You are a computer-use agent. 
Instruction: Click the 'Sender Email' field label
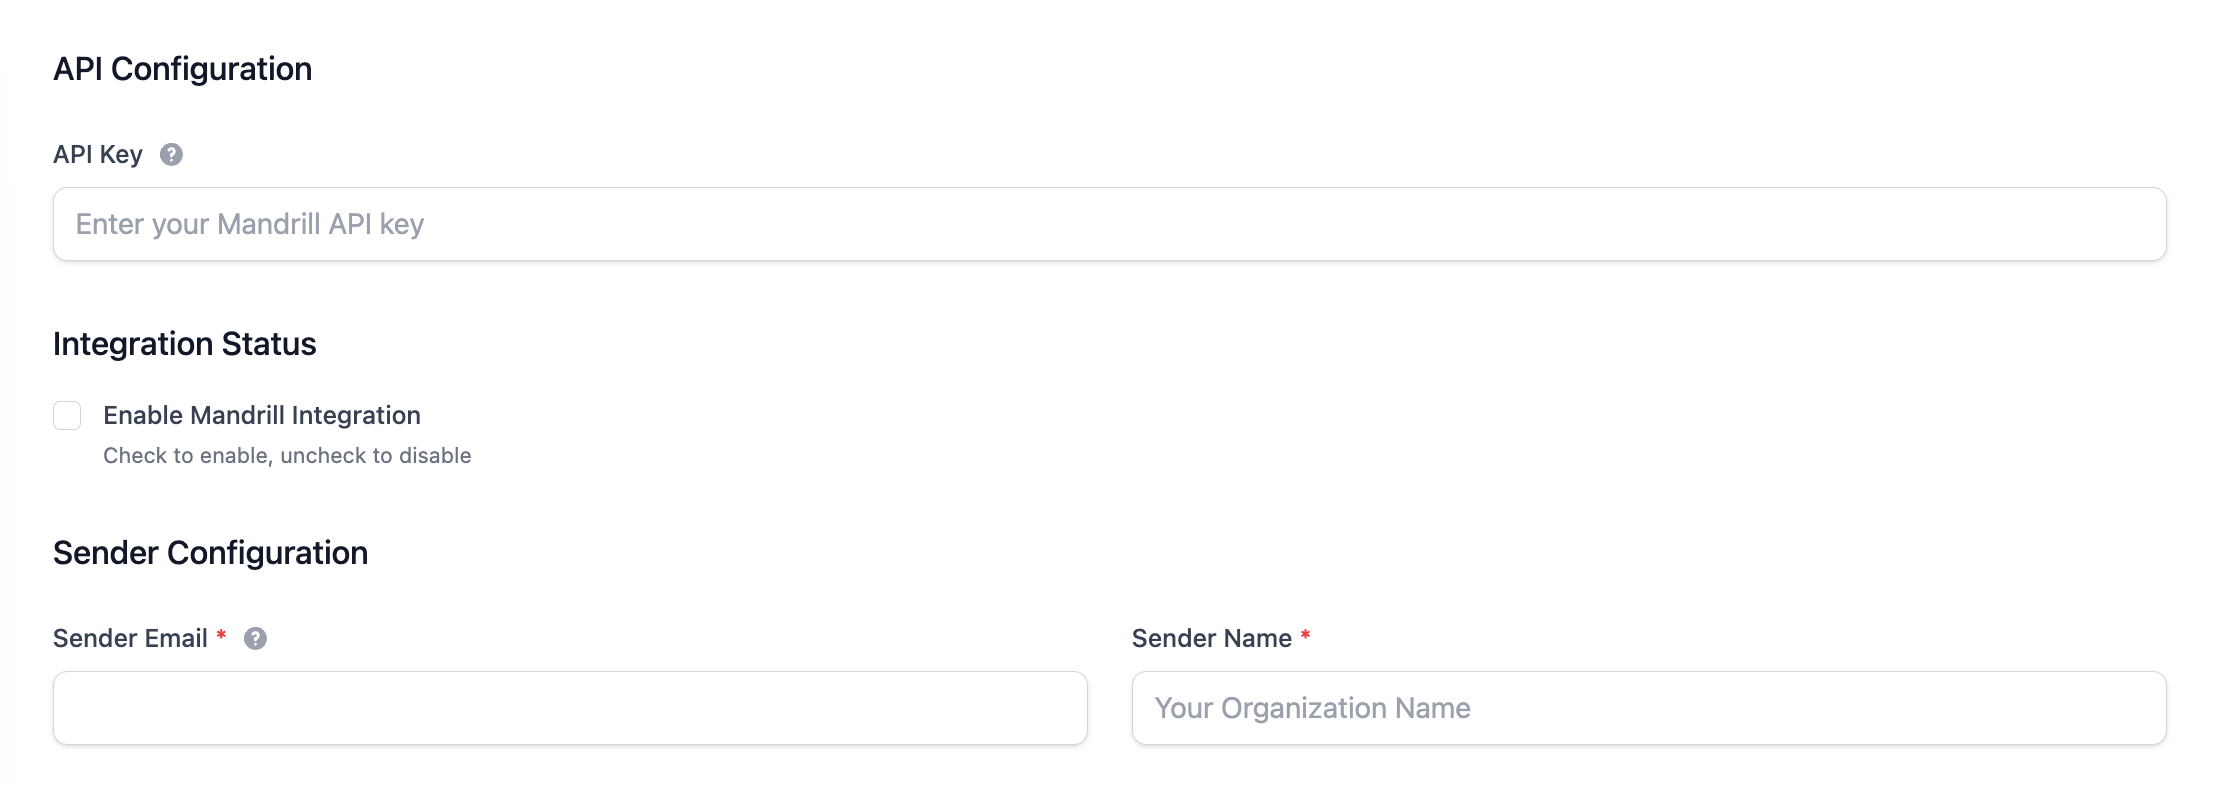point(130,639)
